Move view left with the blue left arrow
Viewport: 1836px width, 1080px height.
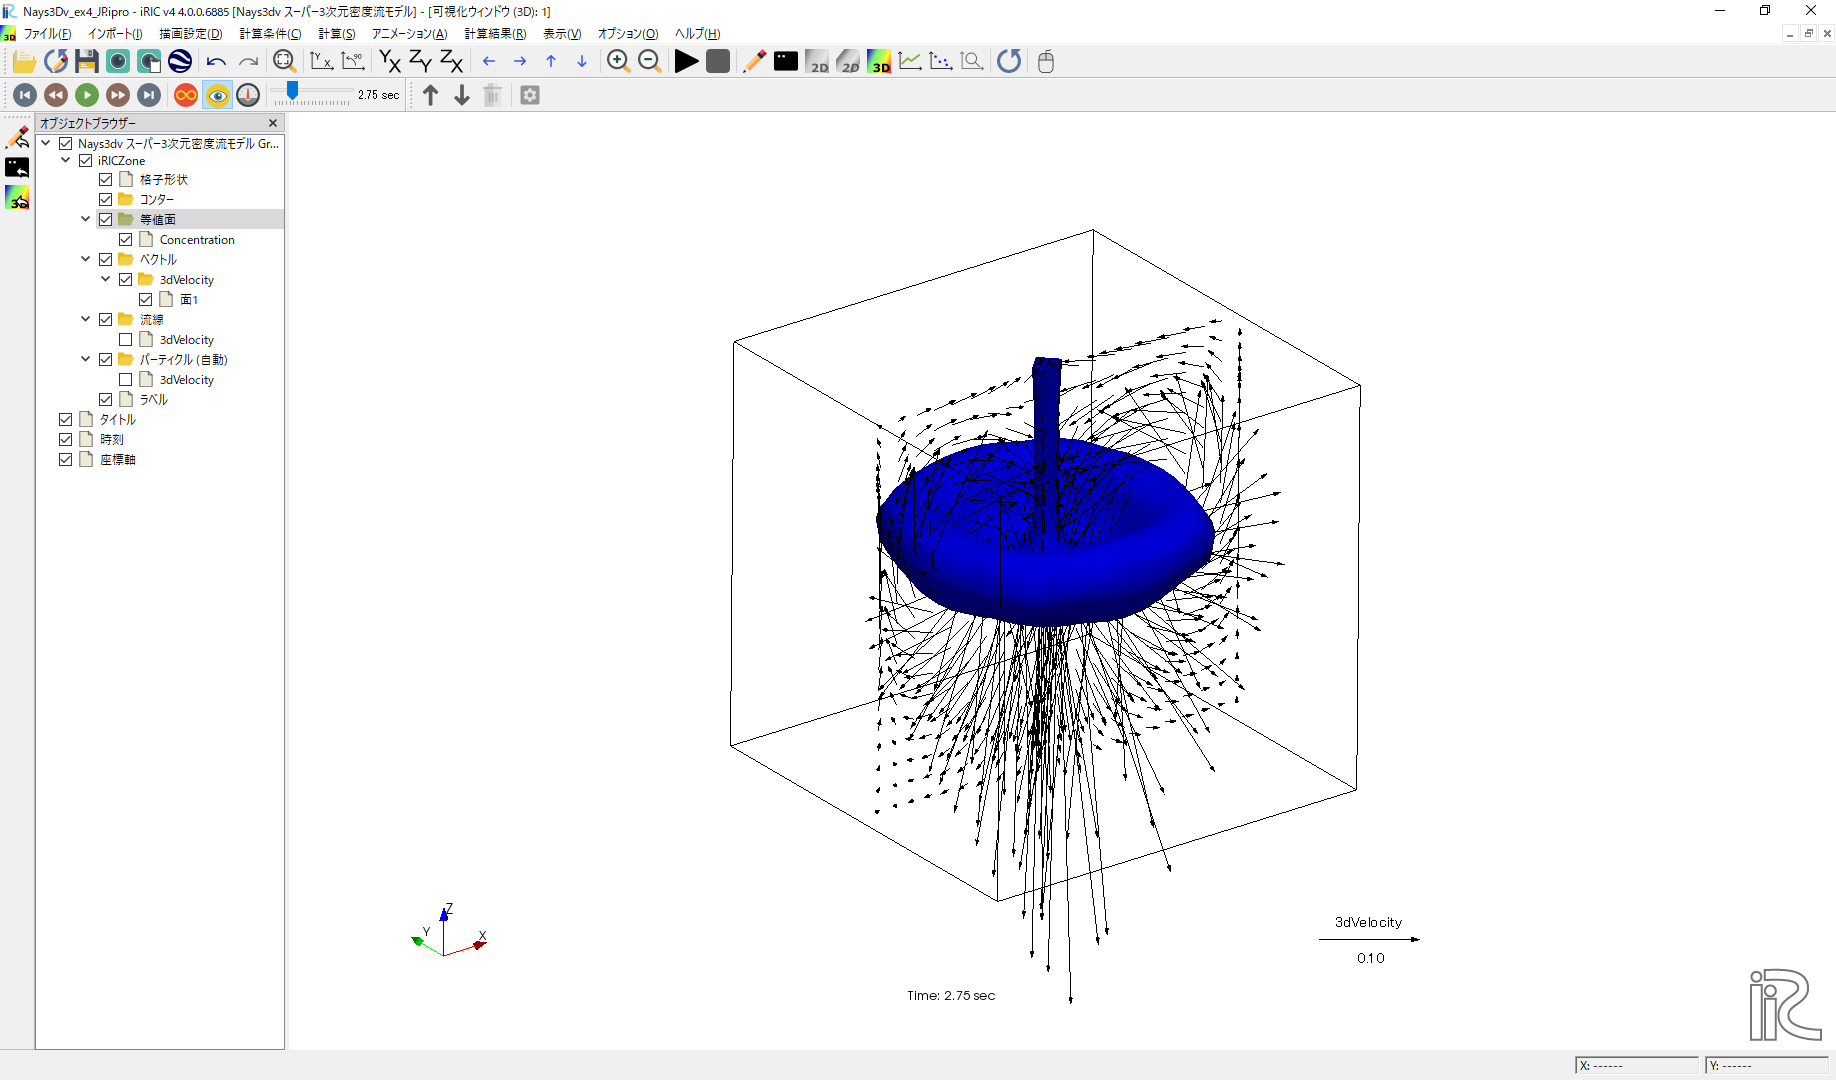coord(489,62)
